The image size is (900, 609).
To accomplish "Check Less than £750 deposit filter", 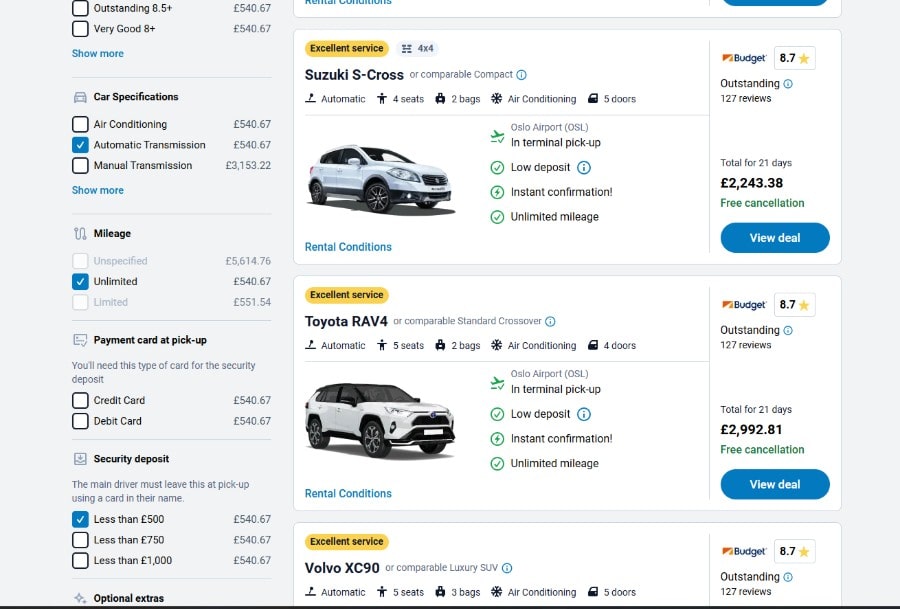I will [x=80, y=540].
